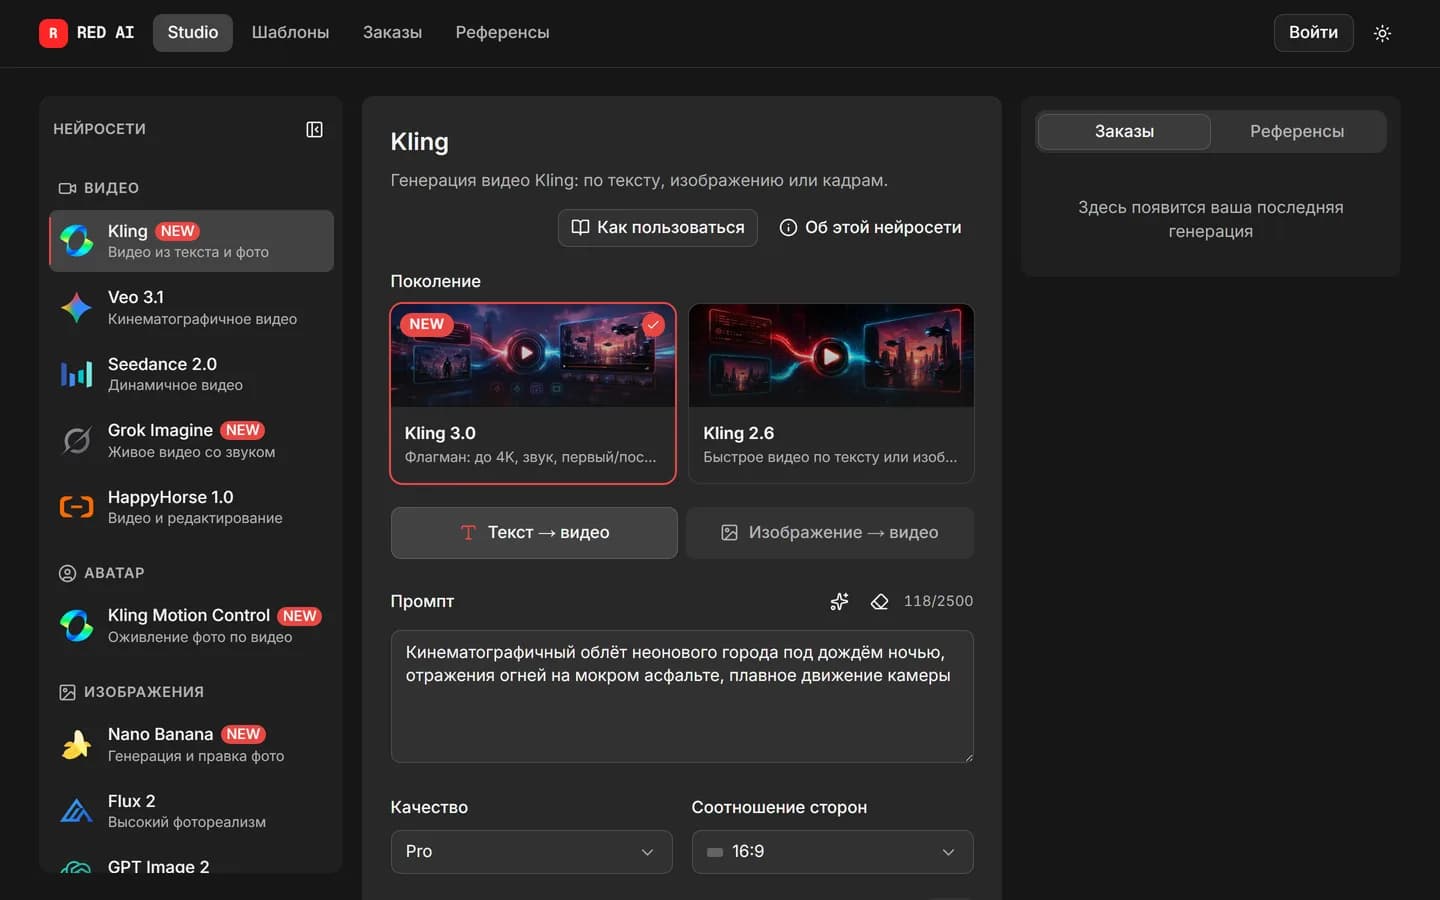
Task: Select the Kling 2.6 generation card
Action: coord(831,393)
